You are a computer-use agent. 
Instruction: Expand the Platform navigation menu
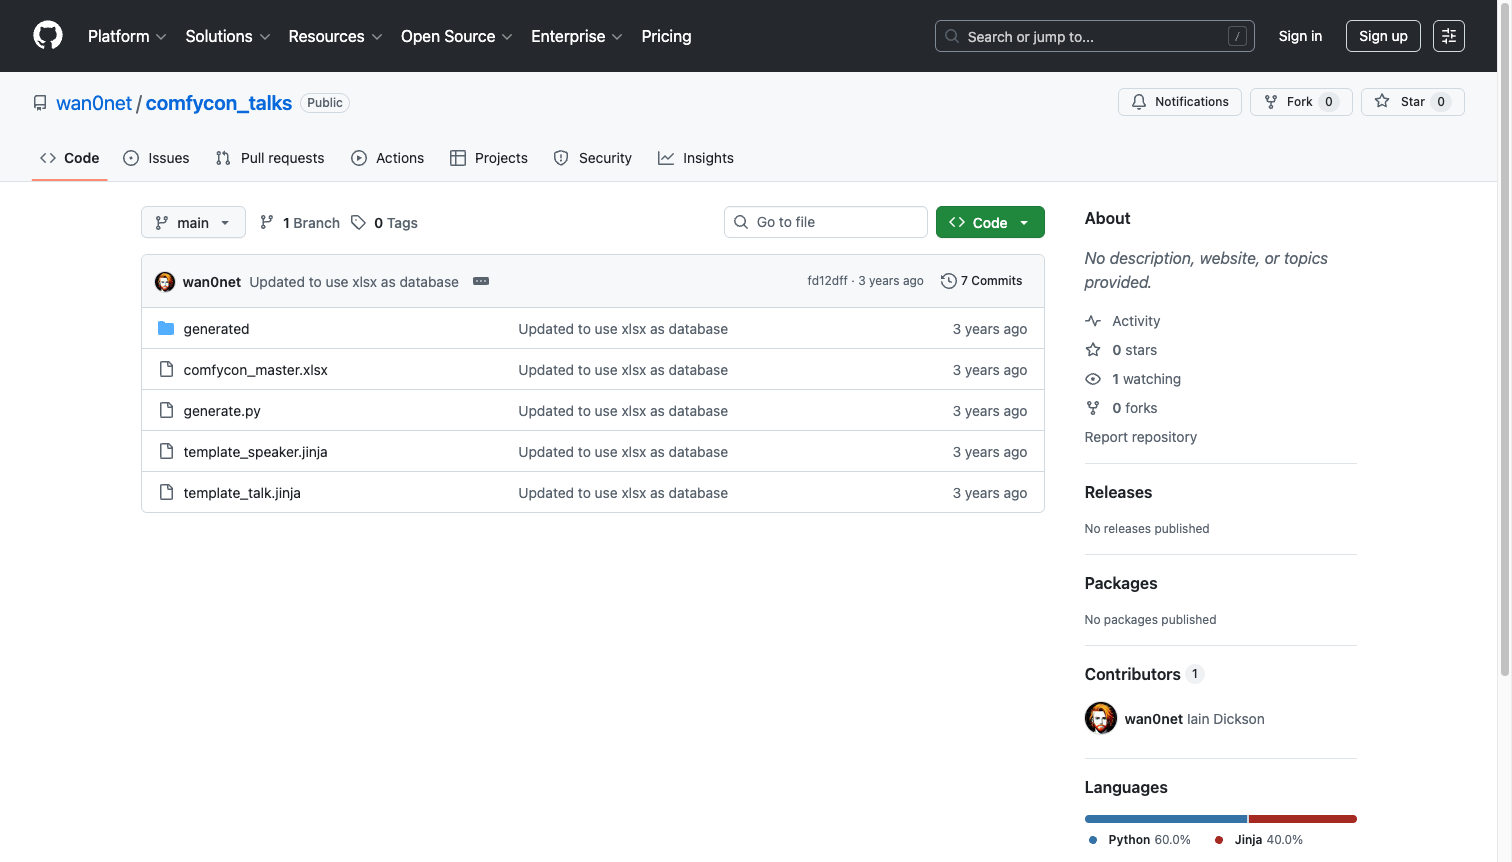pyautogui.click(x=127, y=36)
